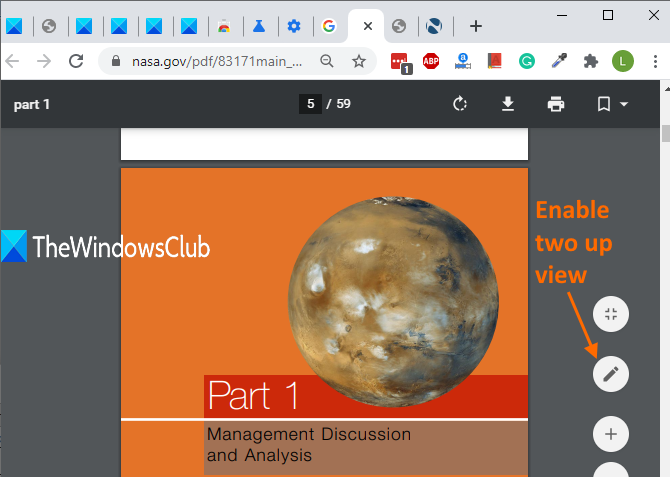The image size is (670, 477).
Task: Click the lock icon in address bar
Action: (116, 61)
